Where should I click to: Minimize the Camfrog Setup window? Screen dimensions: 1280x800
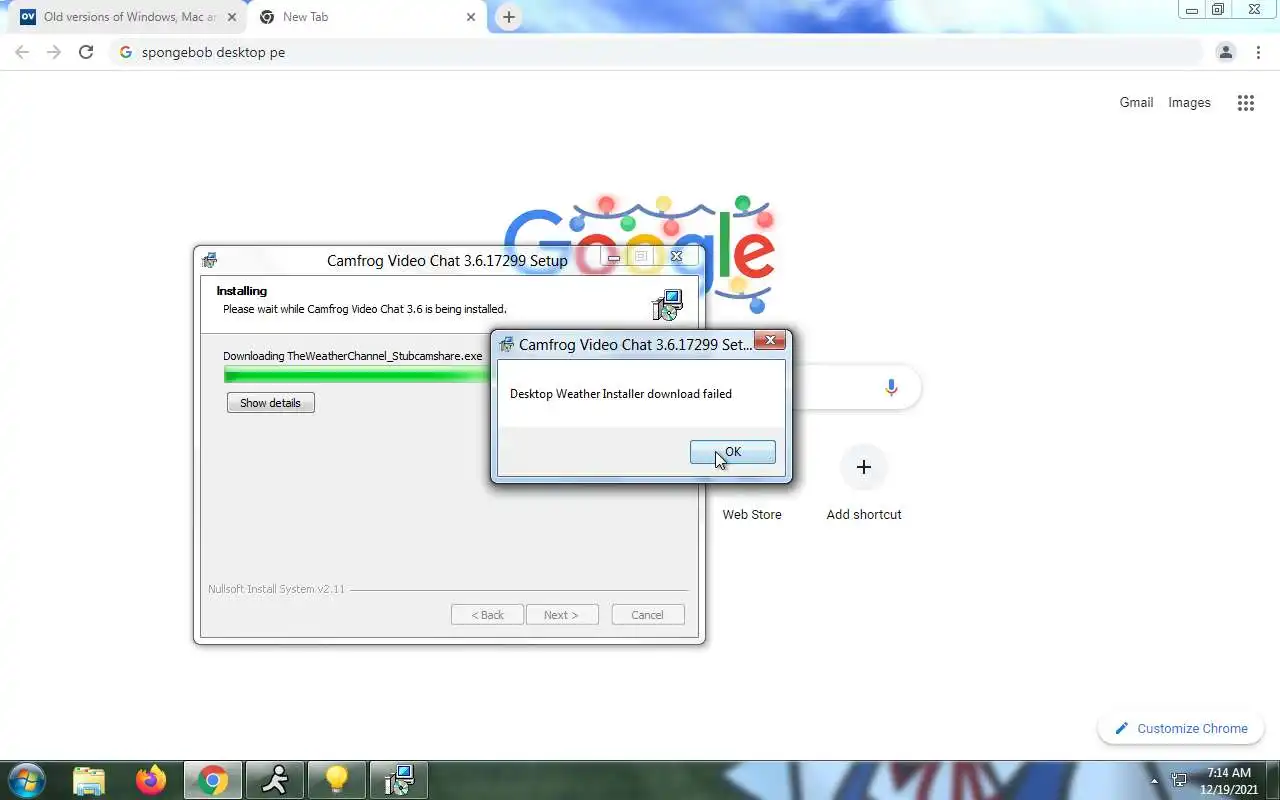click(x=613, y=257)
